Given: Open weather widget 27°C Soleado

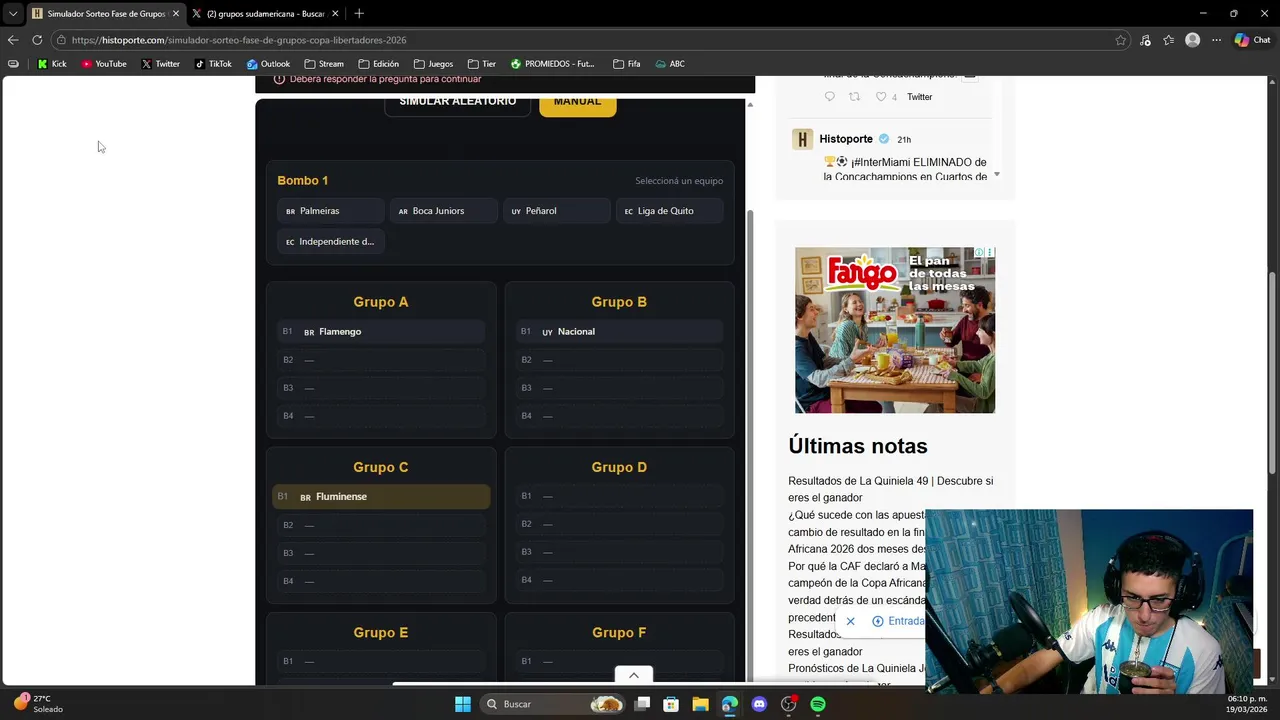Looking at the screenshot, I should point(38,704).
